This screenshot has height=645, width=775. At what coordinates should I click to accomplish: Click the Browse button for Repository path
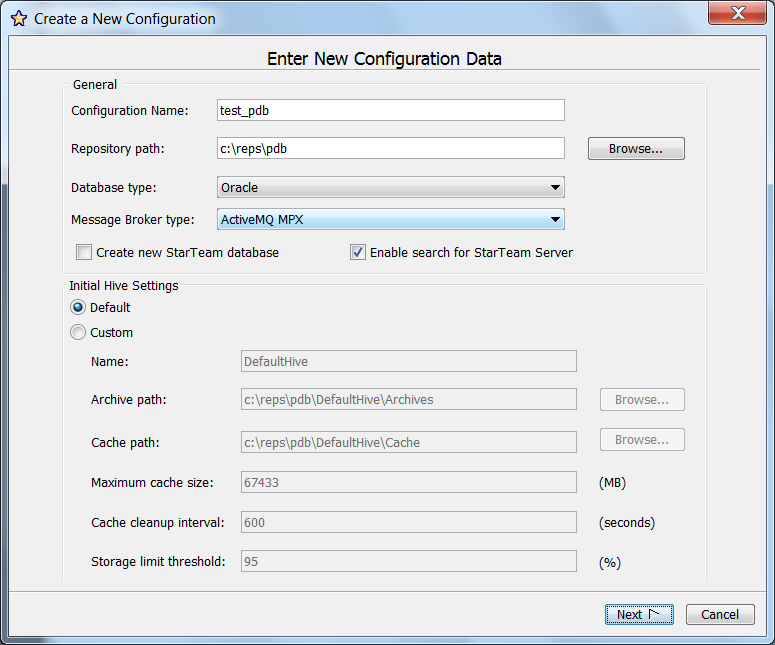coord(635,148)
